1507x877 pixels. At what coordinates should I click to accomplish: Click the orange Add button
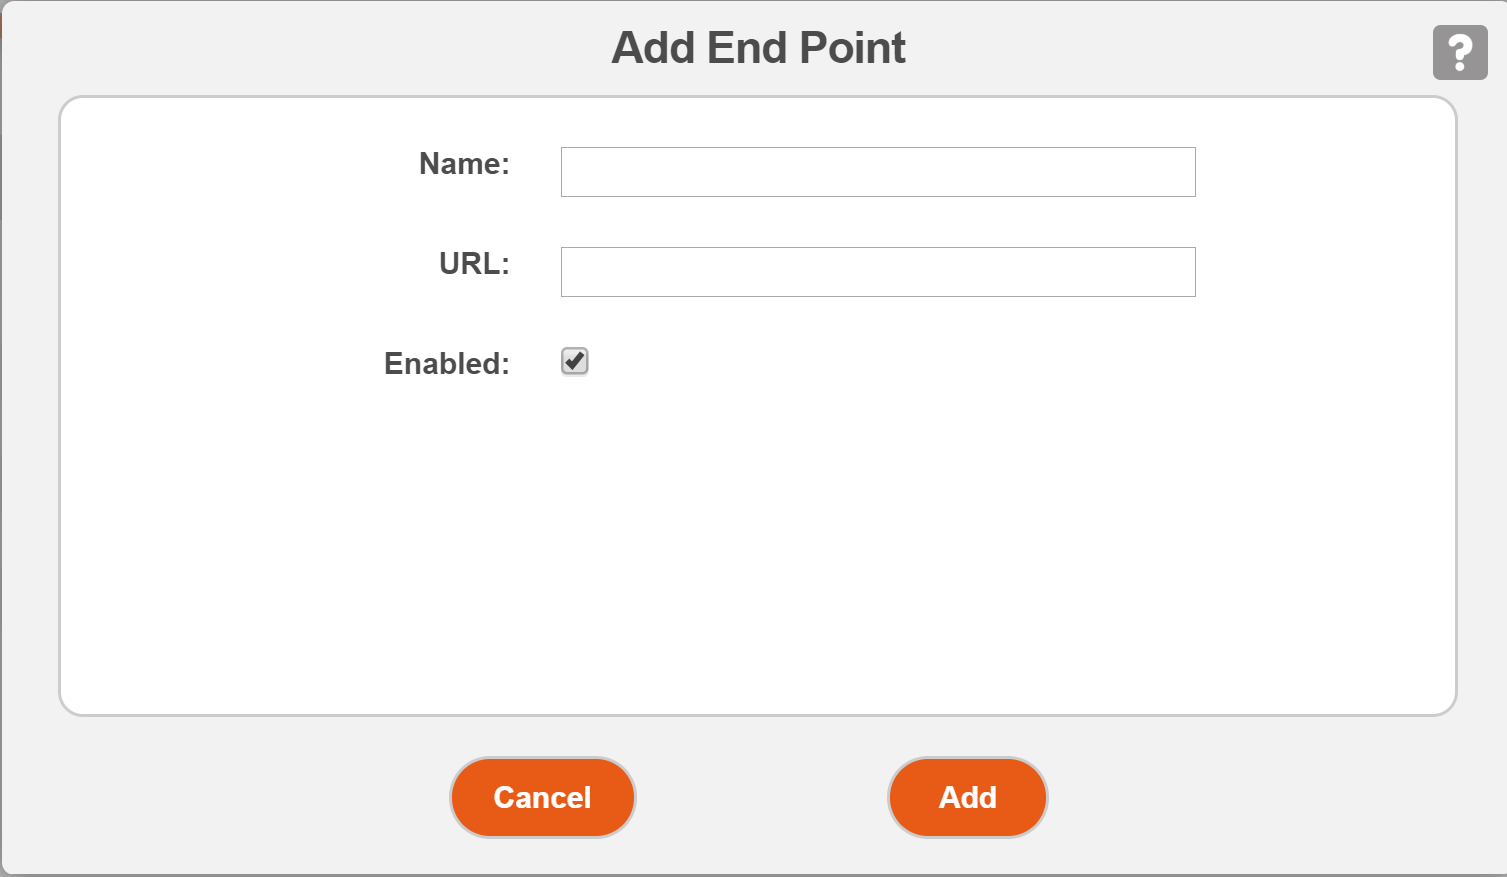[967, 797]
